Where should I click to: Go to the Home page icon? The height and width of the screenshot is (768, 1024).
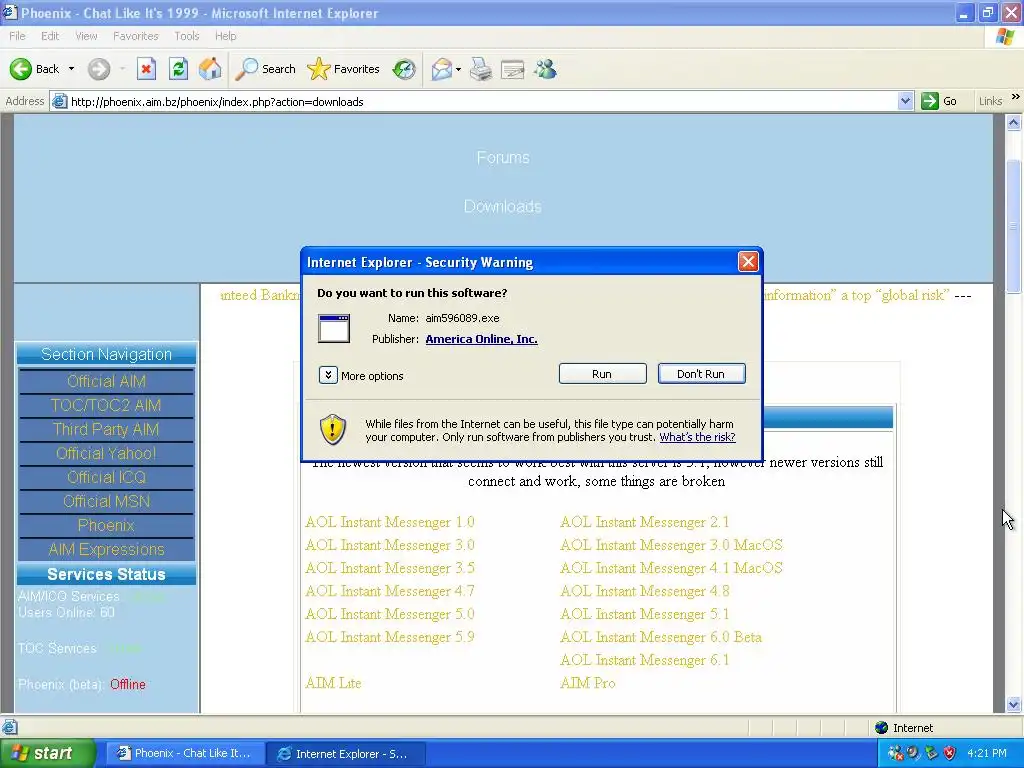[x=210, y=69]
